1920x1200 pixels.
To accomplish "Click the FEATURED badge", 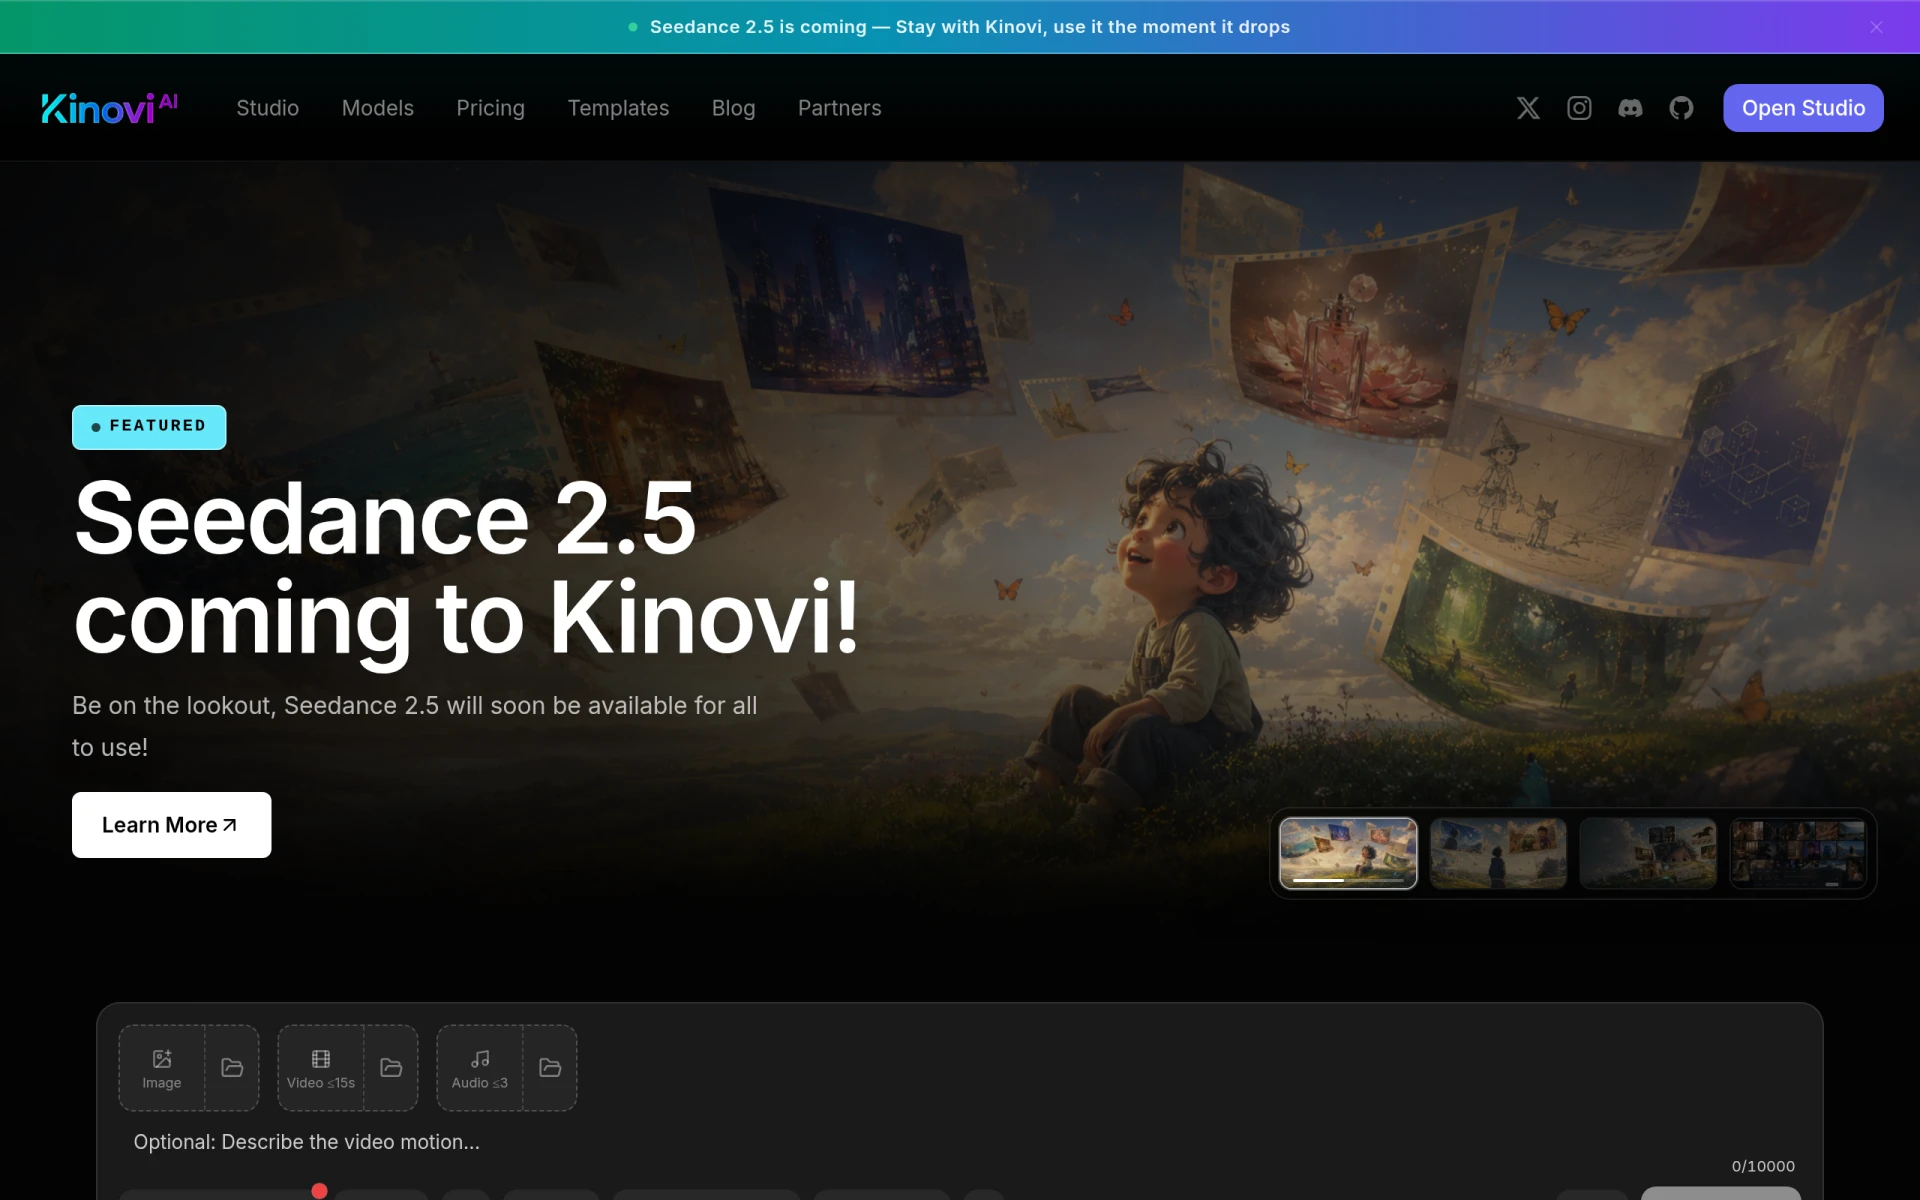I will click(149, 427).
